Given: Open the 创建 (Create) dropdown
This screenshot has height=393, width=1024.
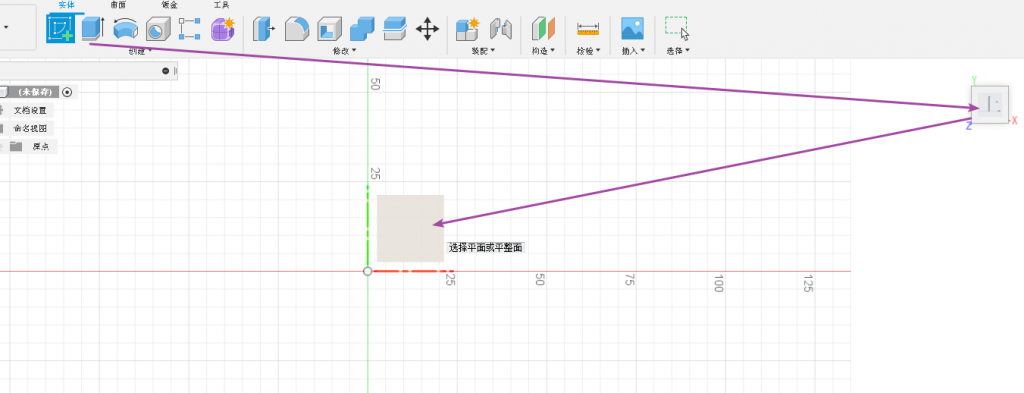Looking at the screenshot, I should point(140,51).
